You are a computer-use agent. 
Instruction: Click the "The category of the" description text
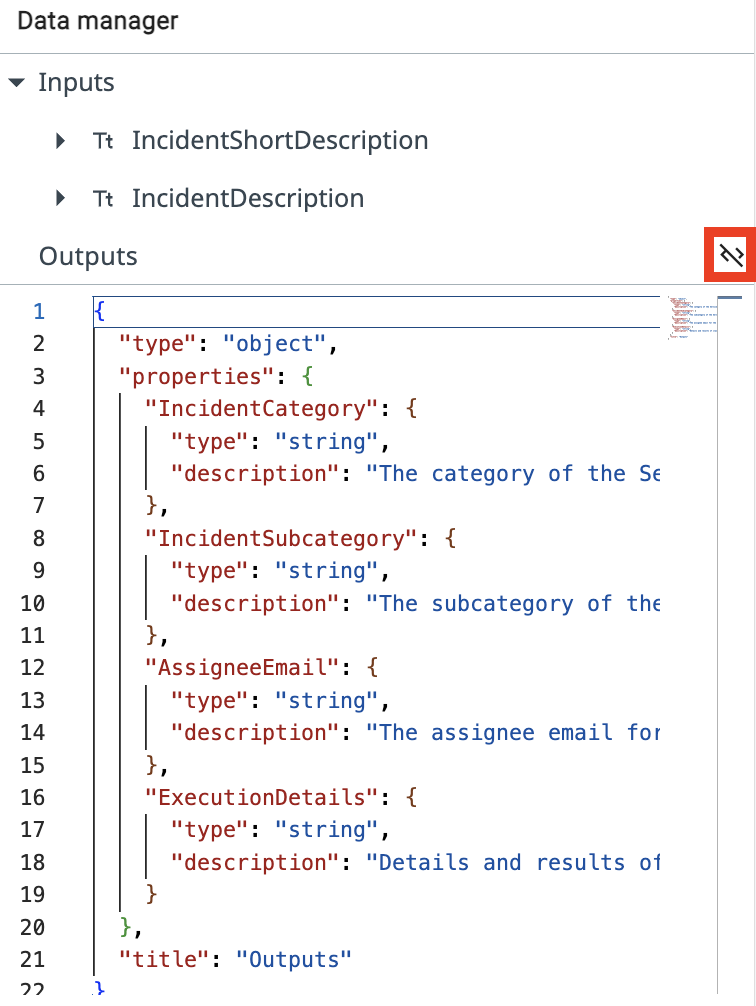502,473
